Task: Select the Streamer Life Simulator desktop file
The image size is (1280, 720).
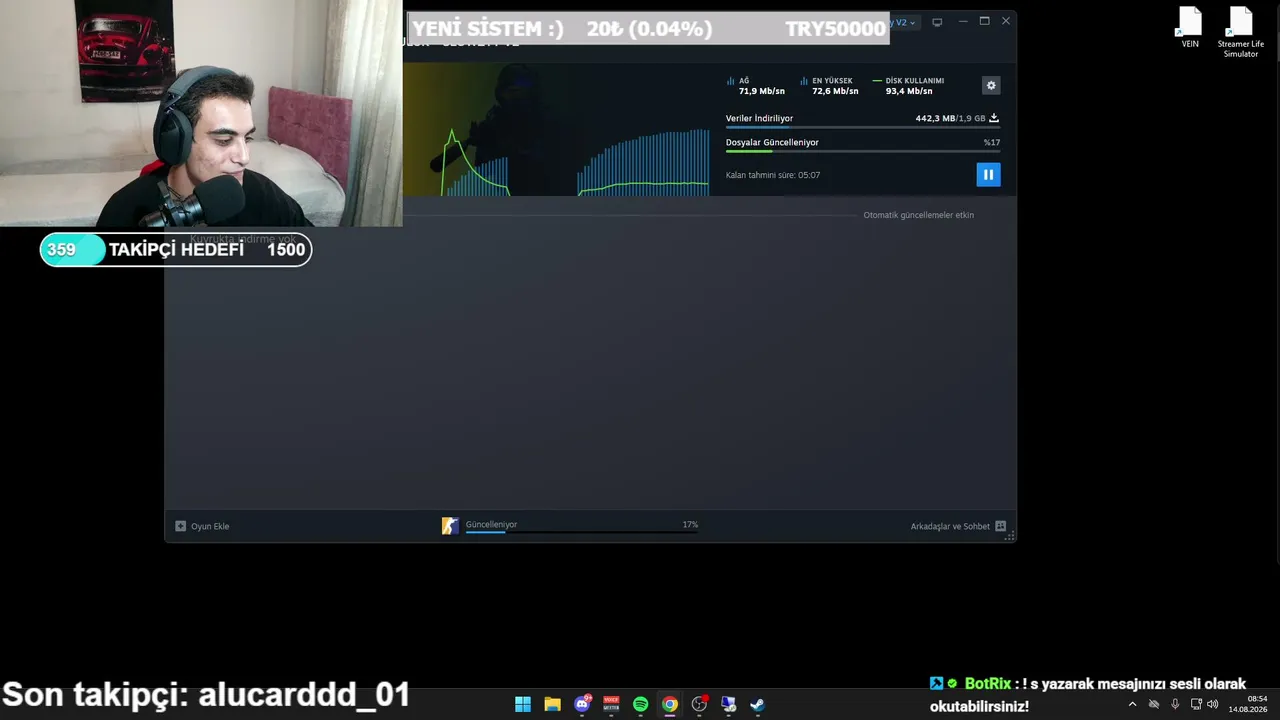Action: pos(1241,33)
